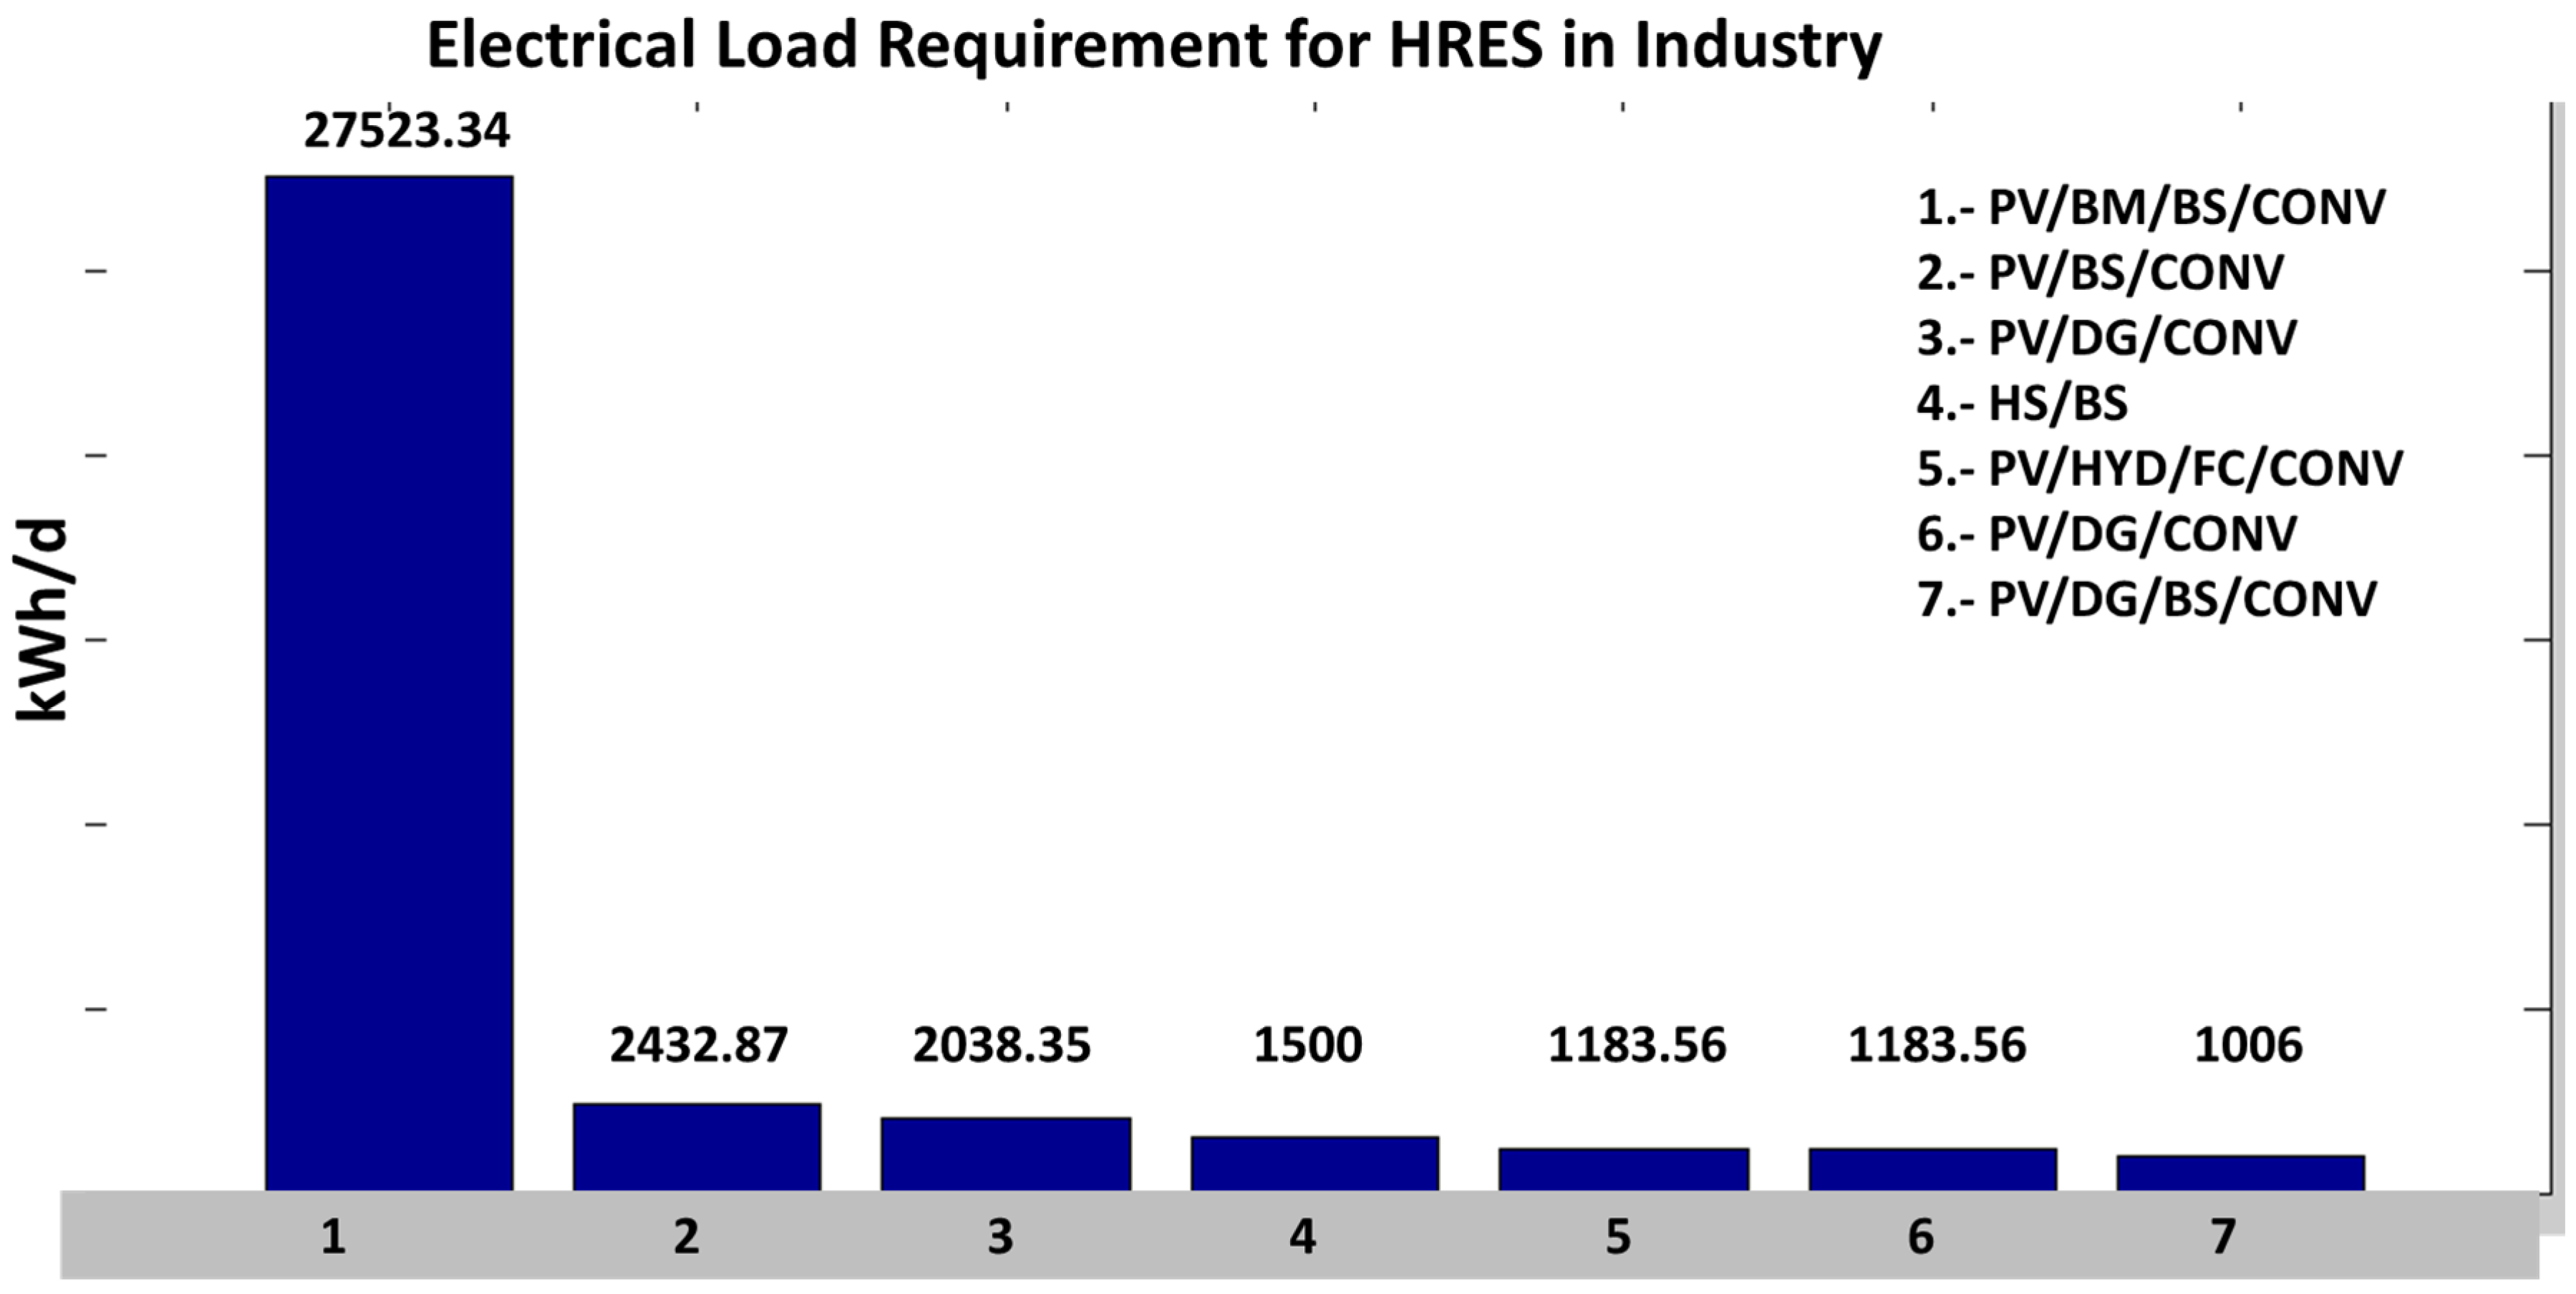
Task: Click bar number 6 in the chart
Action: coord(1932,1169)
